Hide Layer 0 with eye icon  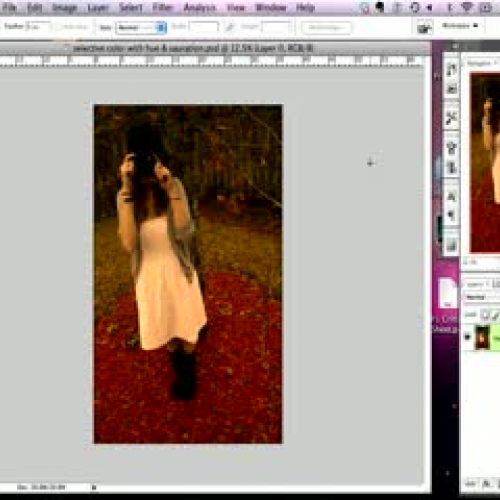click(x=467, y=337)
